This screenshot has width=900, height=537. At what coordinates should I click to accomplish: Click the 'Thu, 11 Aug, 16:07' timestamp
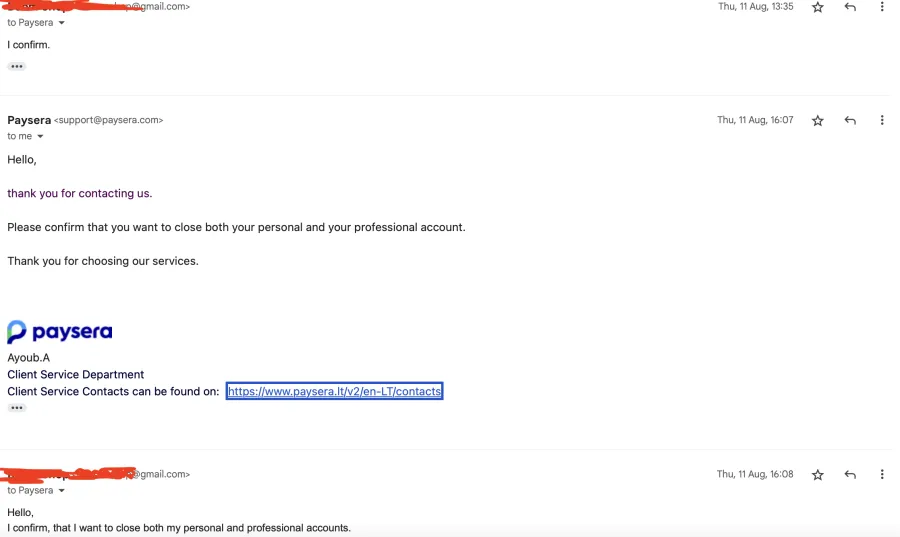click(x=755, y=120)
